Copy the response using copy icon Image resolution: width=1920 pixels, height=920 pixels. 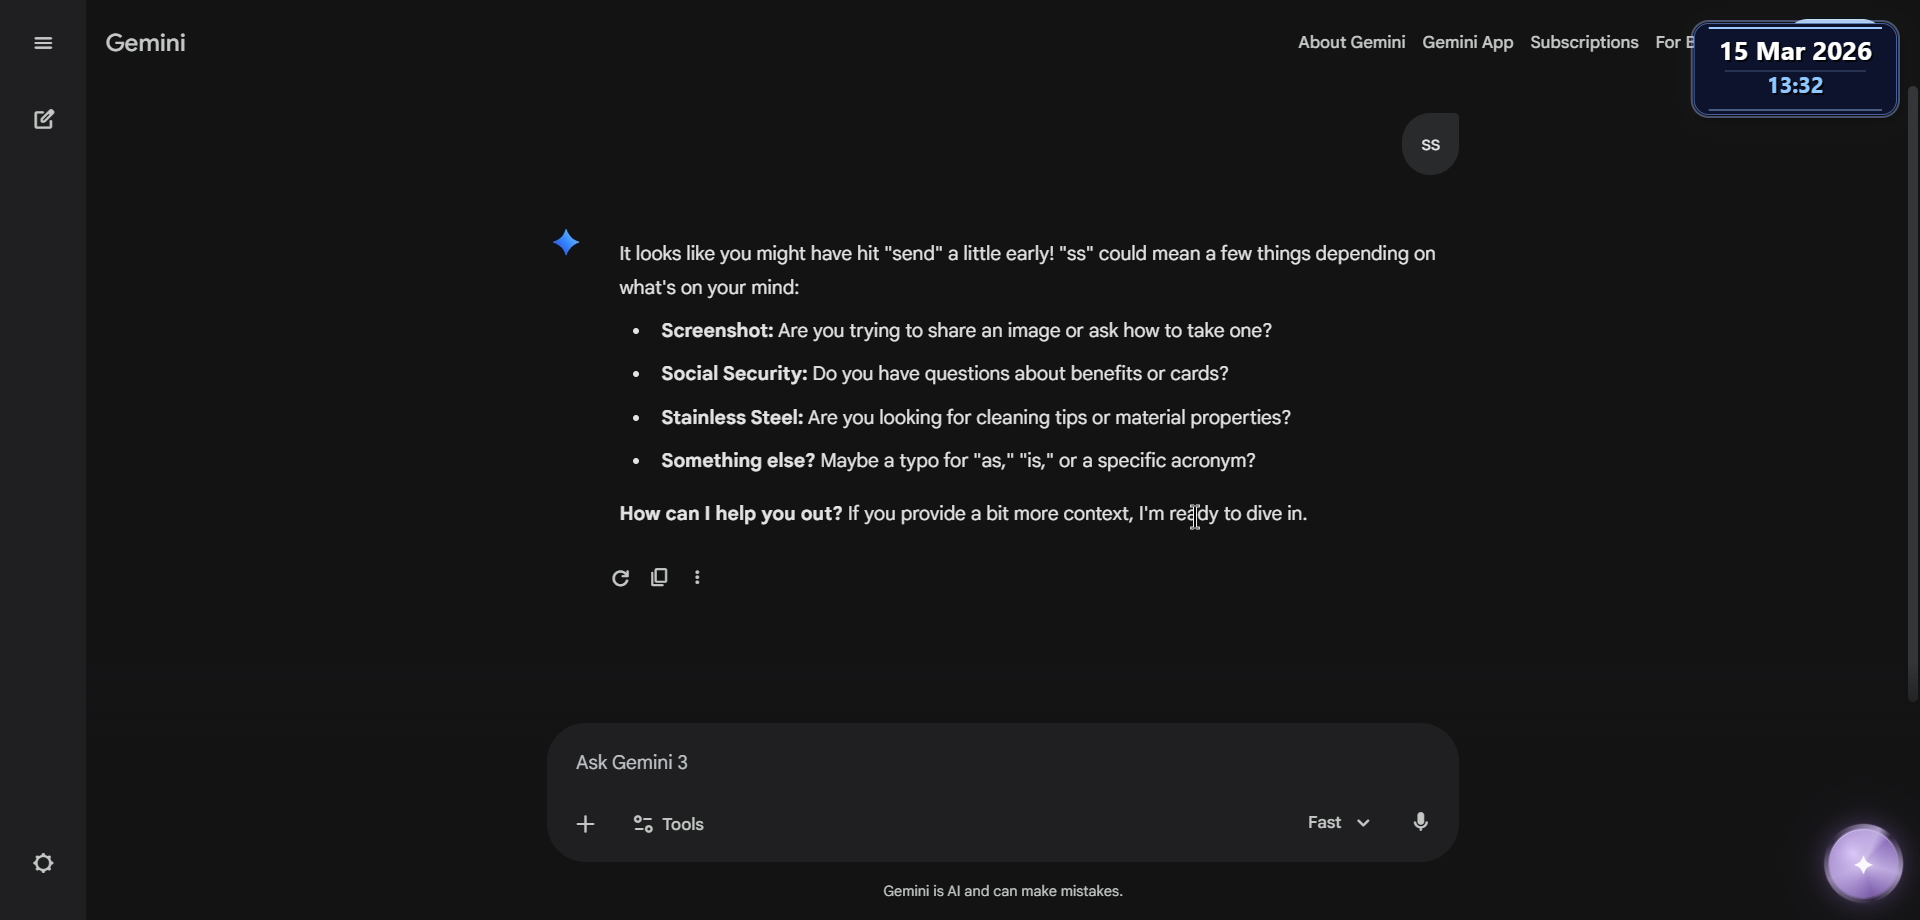coord(659,578)
